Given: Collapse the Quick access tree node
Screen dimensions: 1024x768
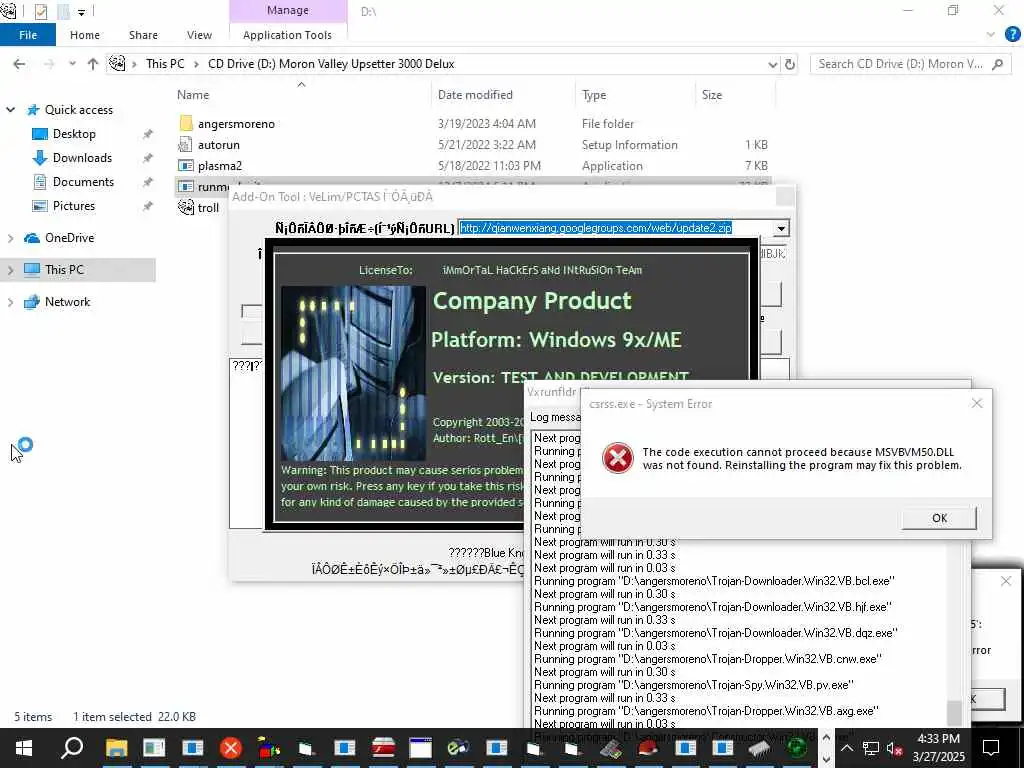Looking at the screenshot, I should (10, 110).
